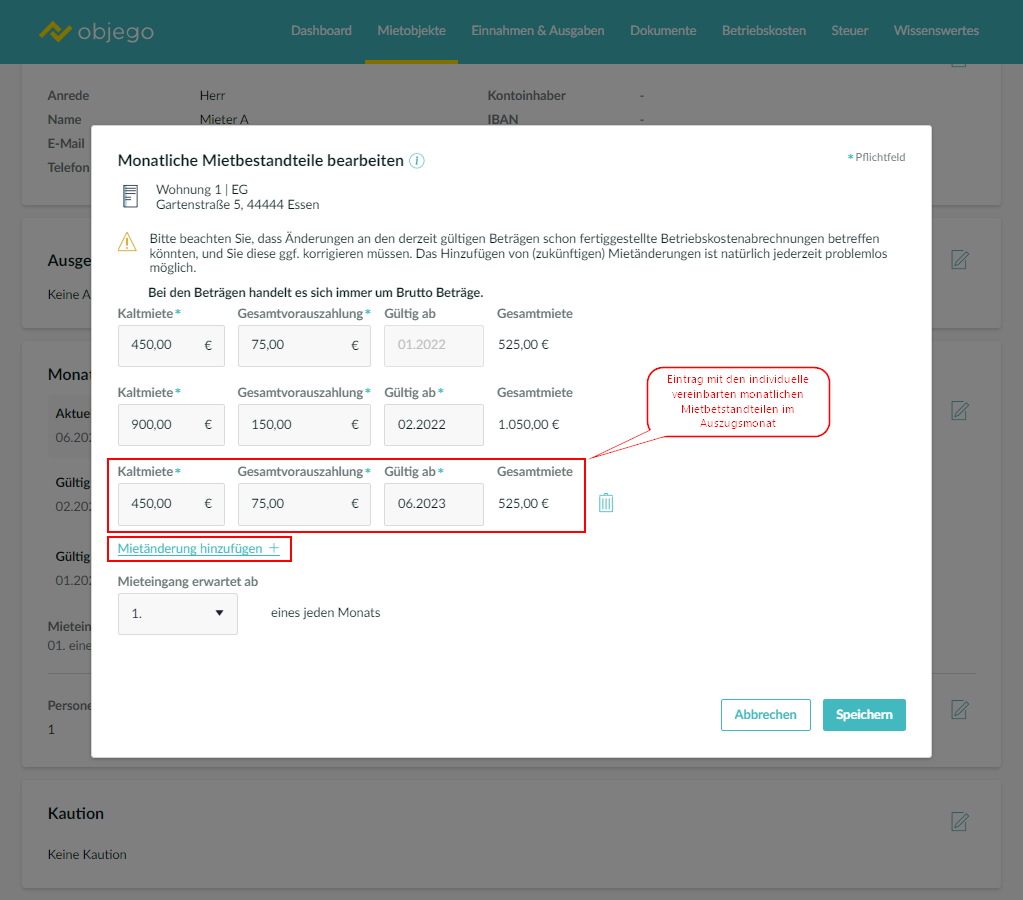Switch to Einnahmen & Ausgaben tab
The width and height of the screenshot is (1023, 900).
pos(538,31)
